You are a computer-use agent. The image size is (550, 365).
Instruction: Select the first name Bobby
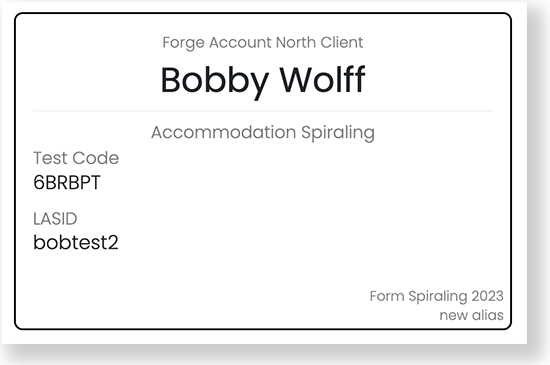tap(215, 82)
